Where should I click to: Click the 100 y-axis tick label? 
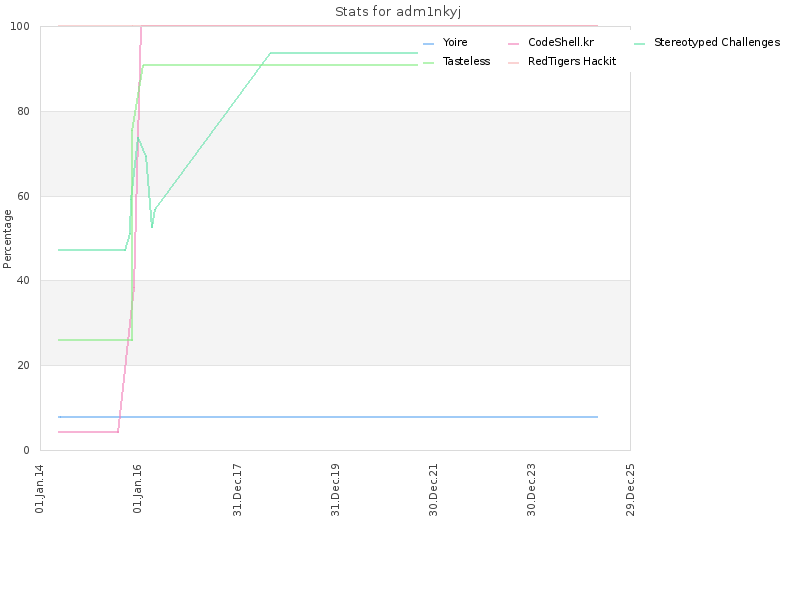coord(20,27)
